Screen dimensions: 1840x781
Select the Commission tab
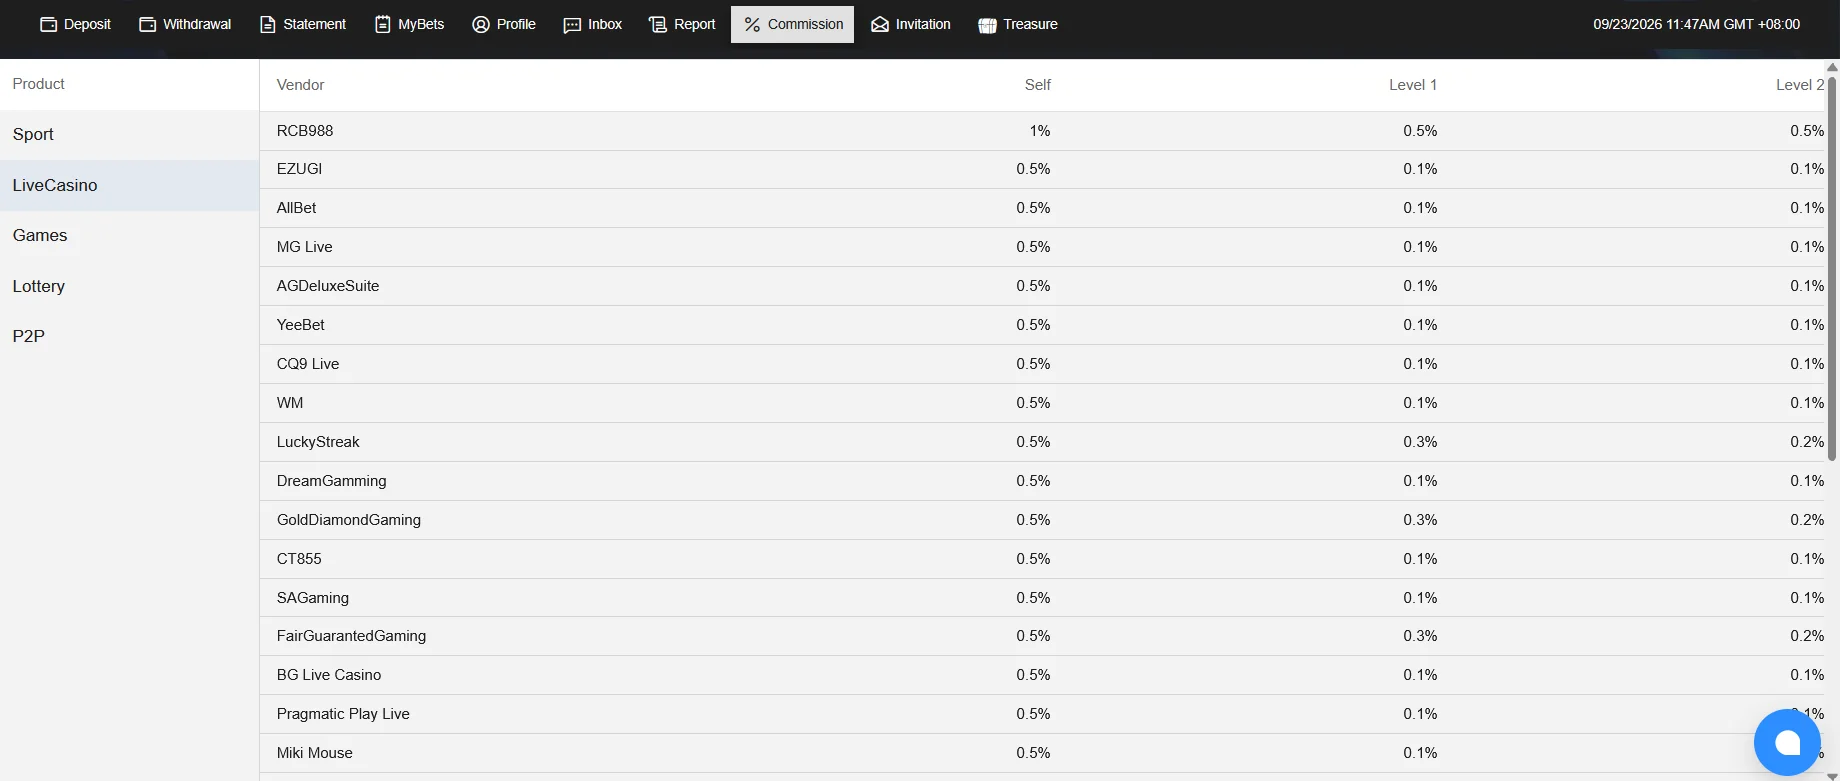[792, 24]
